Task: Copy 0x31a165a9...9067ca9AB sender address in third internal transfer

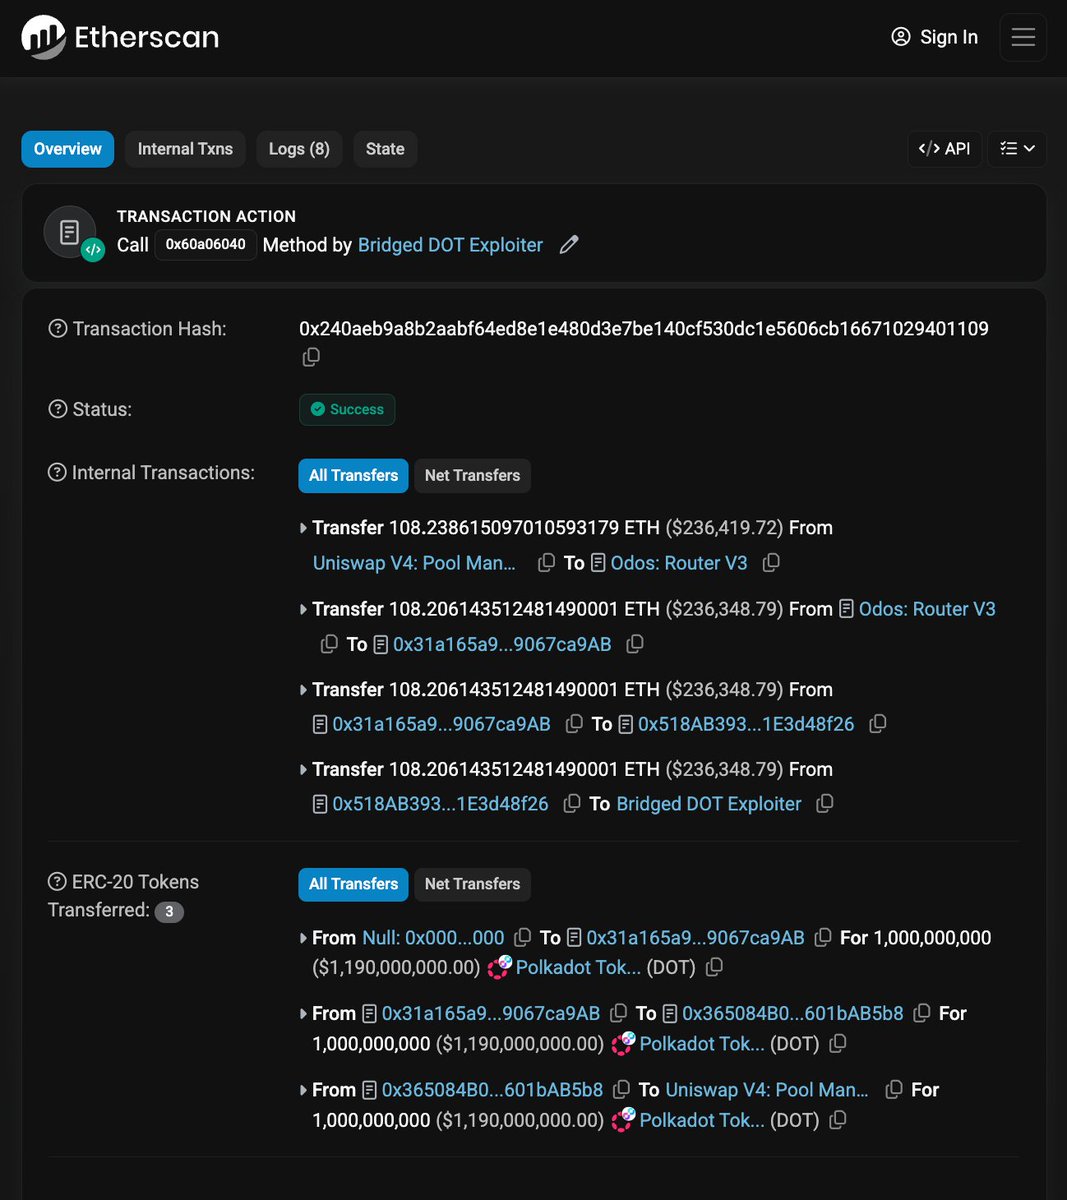Action: tap(574, 724)
